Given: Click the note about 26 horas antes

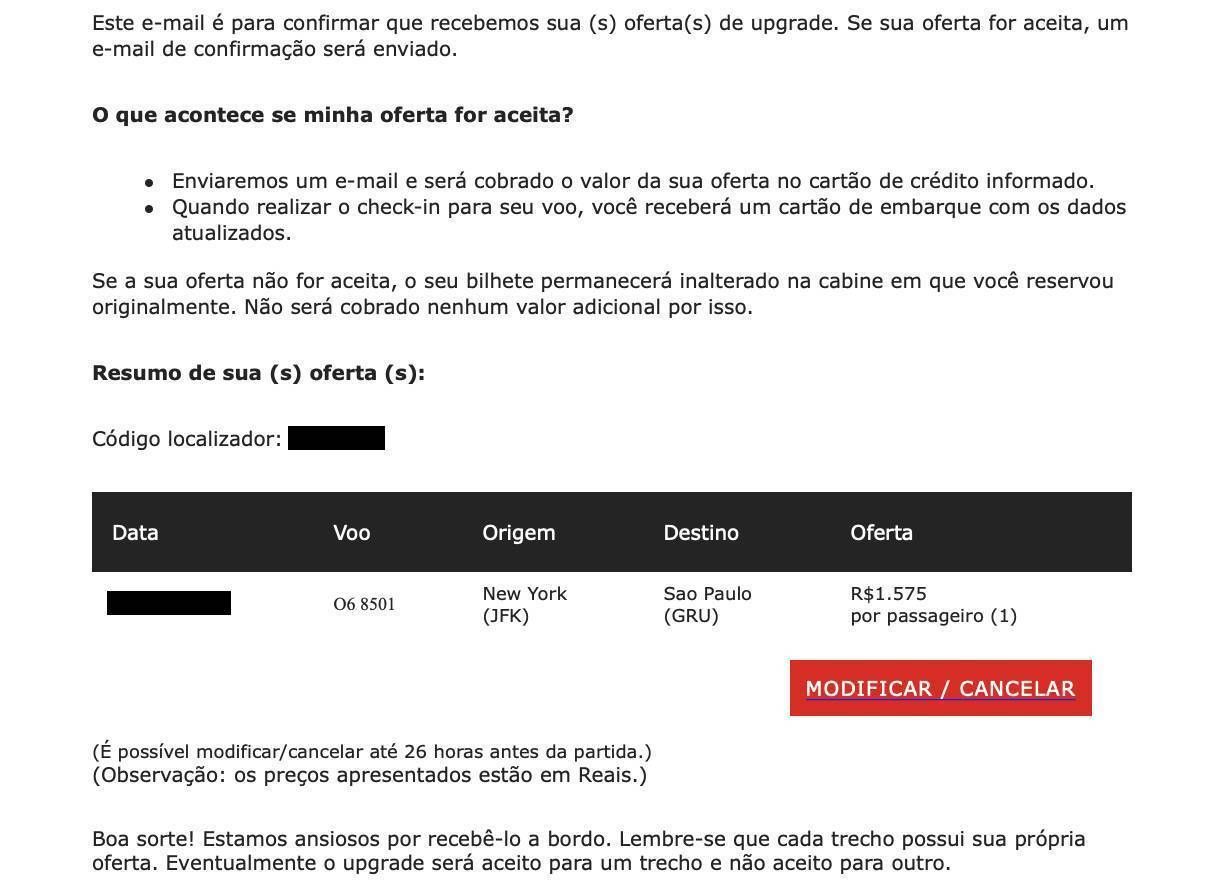Looking at the screenshot, I should coord(372,751).
